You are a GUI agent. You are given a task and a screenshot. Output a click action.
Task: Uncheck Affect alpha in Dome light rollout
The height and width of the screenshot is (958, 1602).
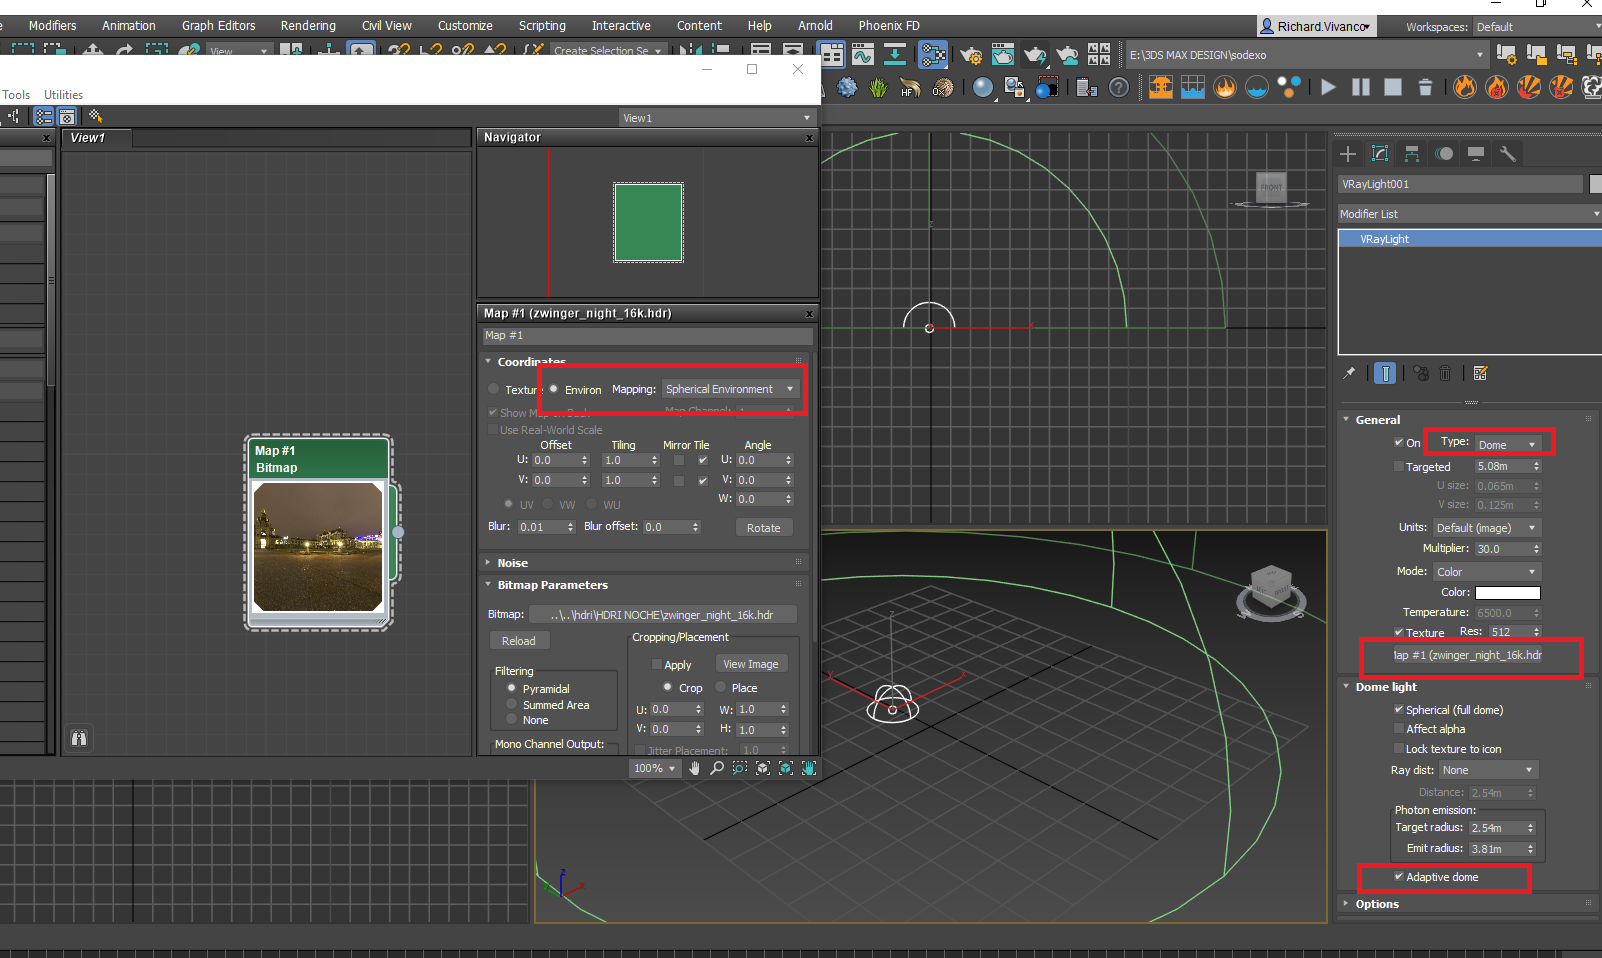[x=1399, y=728]
